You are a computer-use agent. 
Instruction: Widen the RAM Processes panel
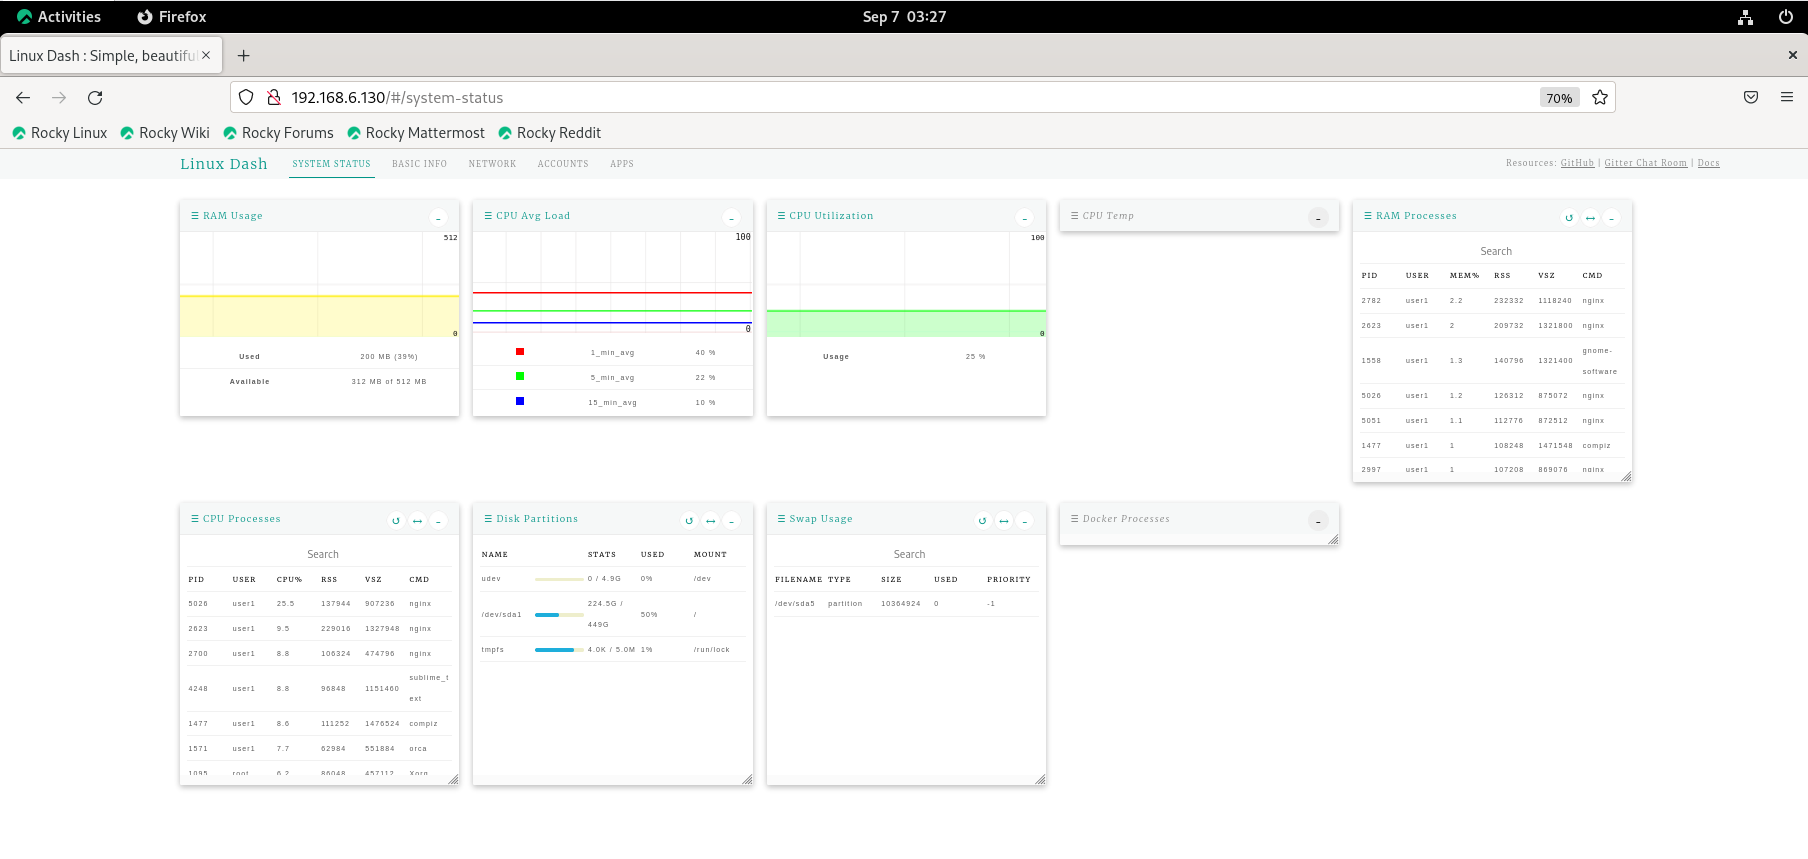[1590, 217]
